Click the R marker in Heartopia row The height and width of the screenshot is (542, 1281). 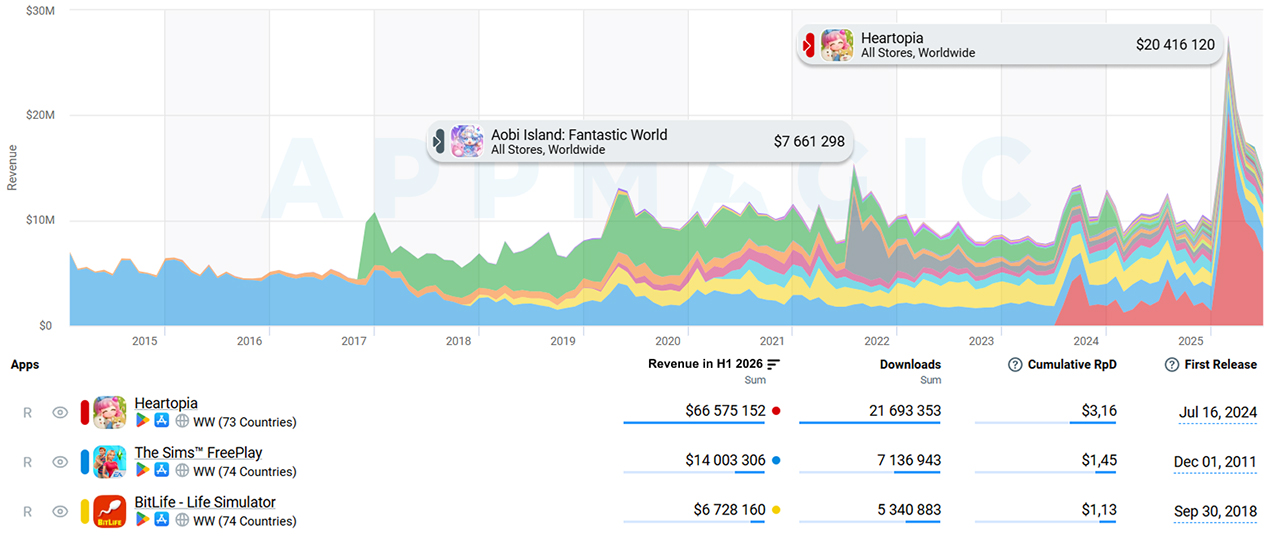(x=28, y=412)
